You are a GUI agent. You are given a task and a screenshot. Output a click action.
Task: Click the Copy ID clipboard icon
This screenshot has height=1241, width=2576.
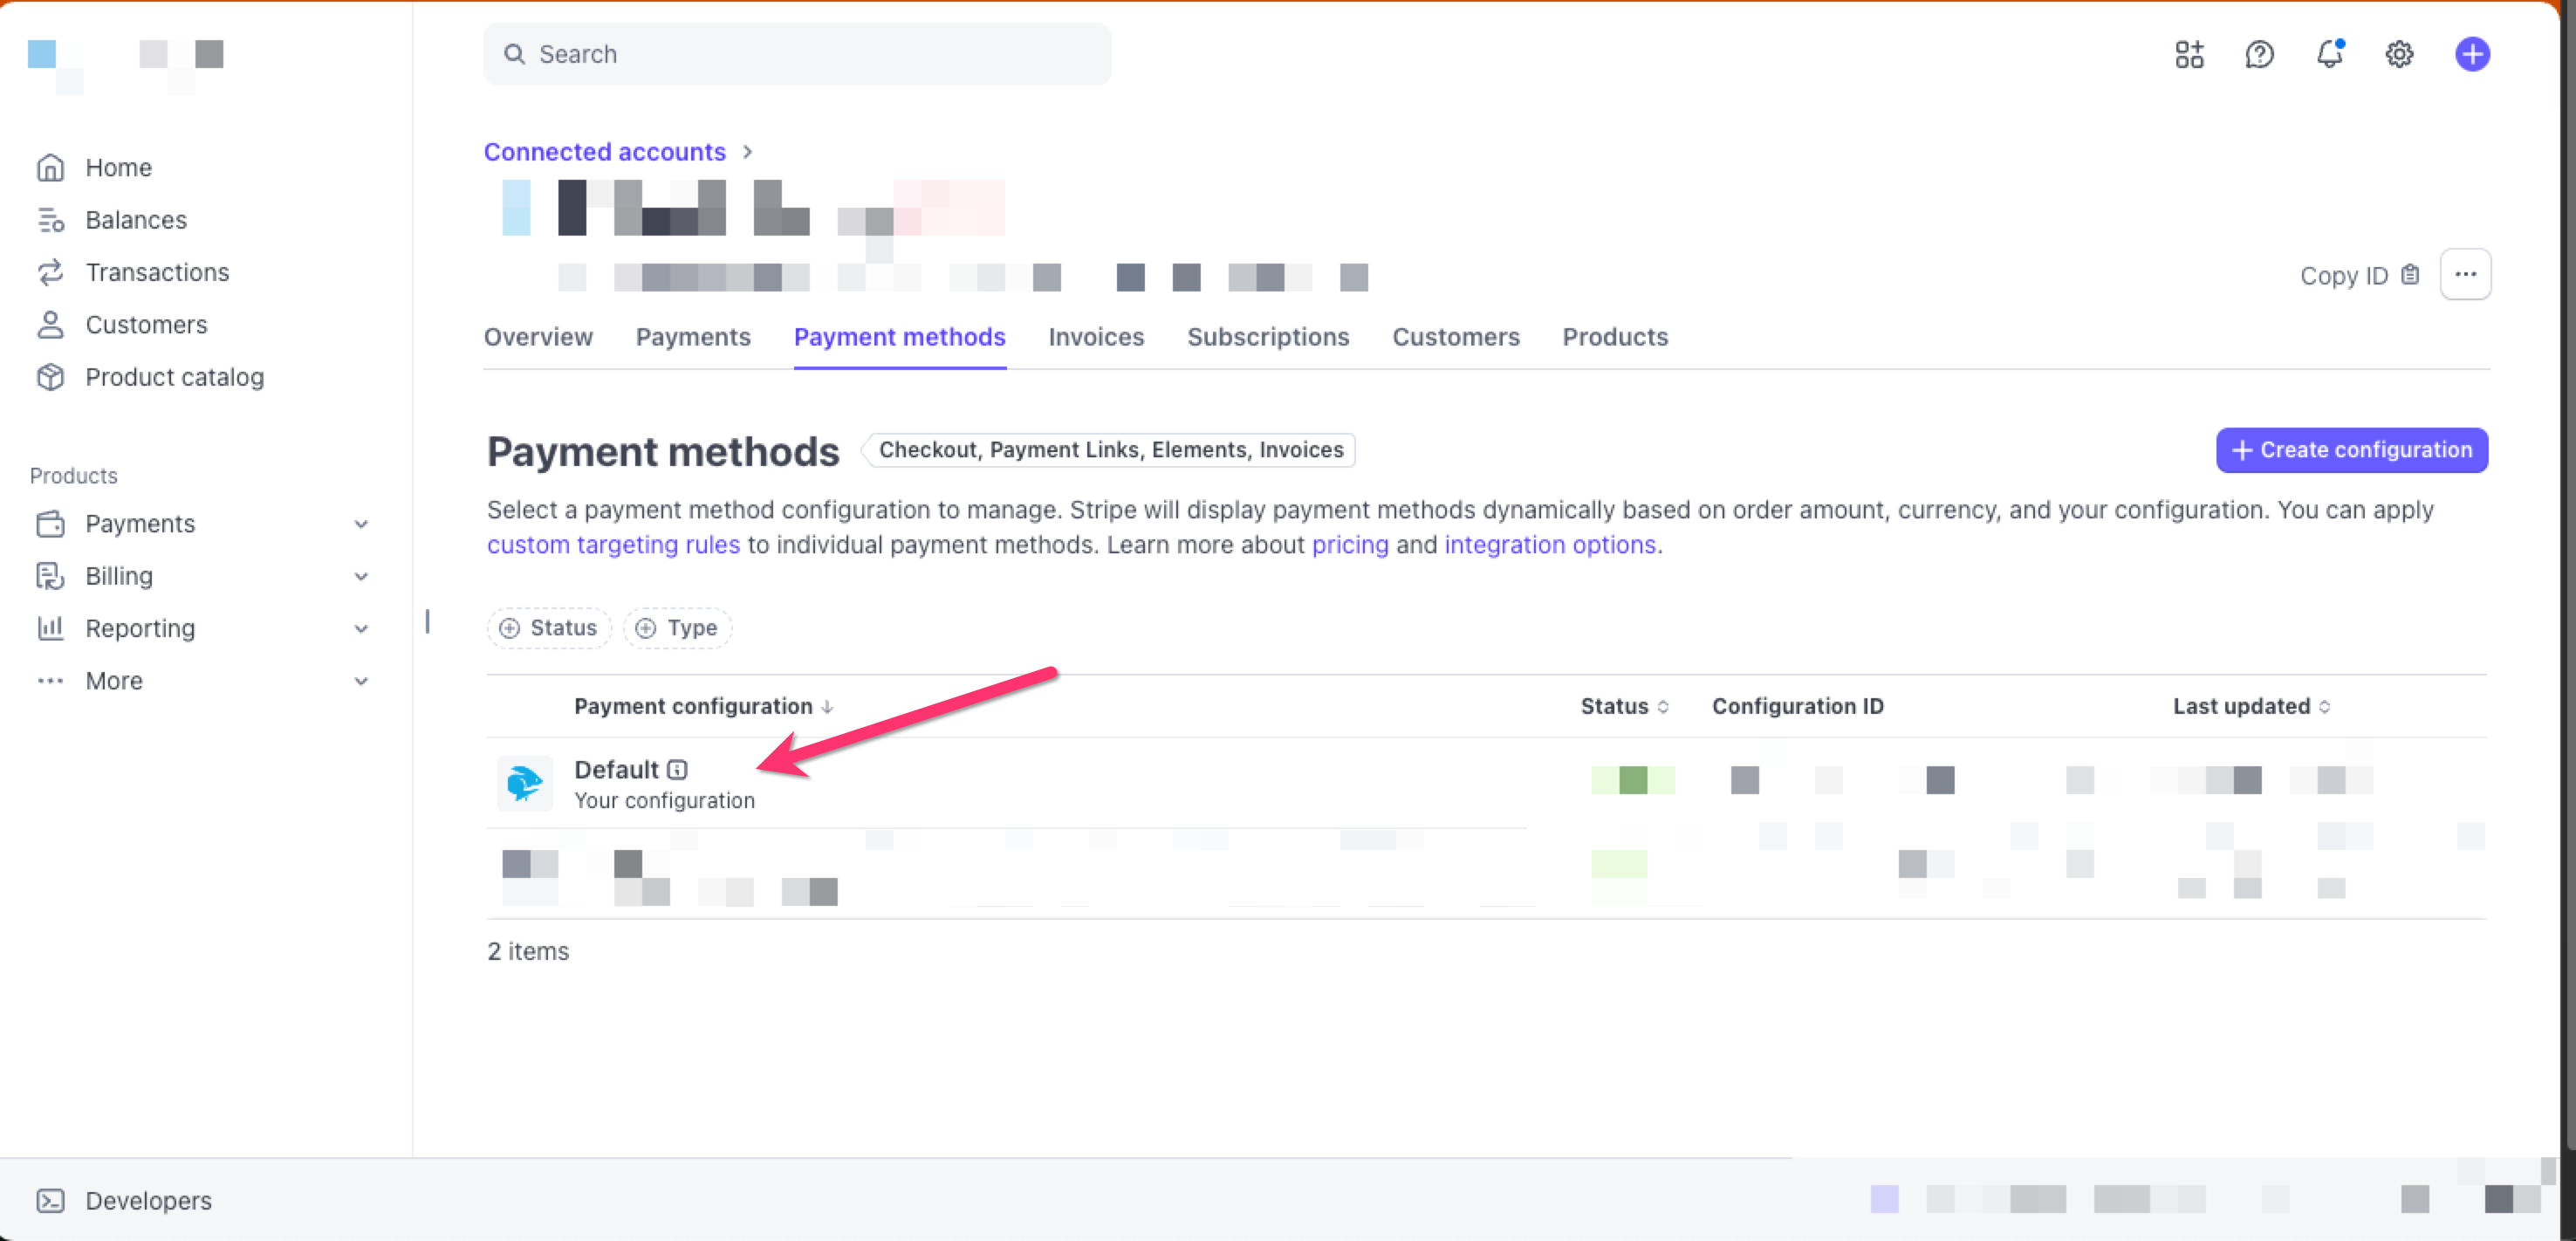click(x=2410, y=275)
